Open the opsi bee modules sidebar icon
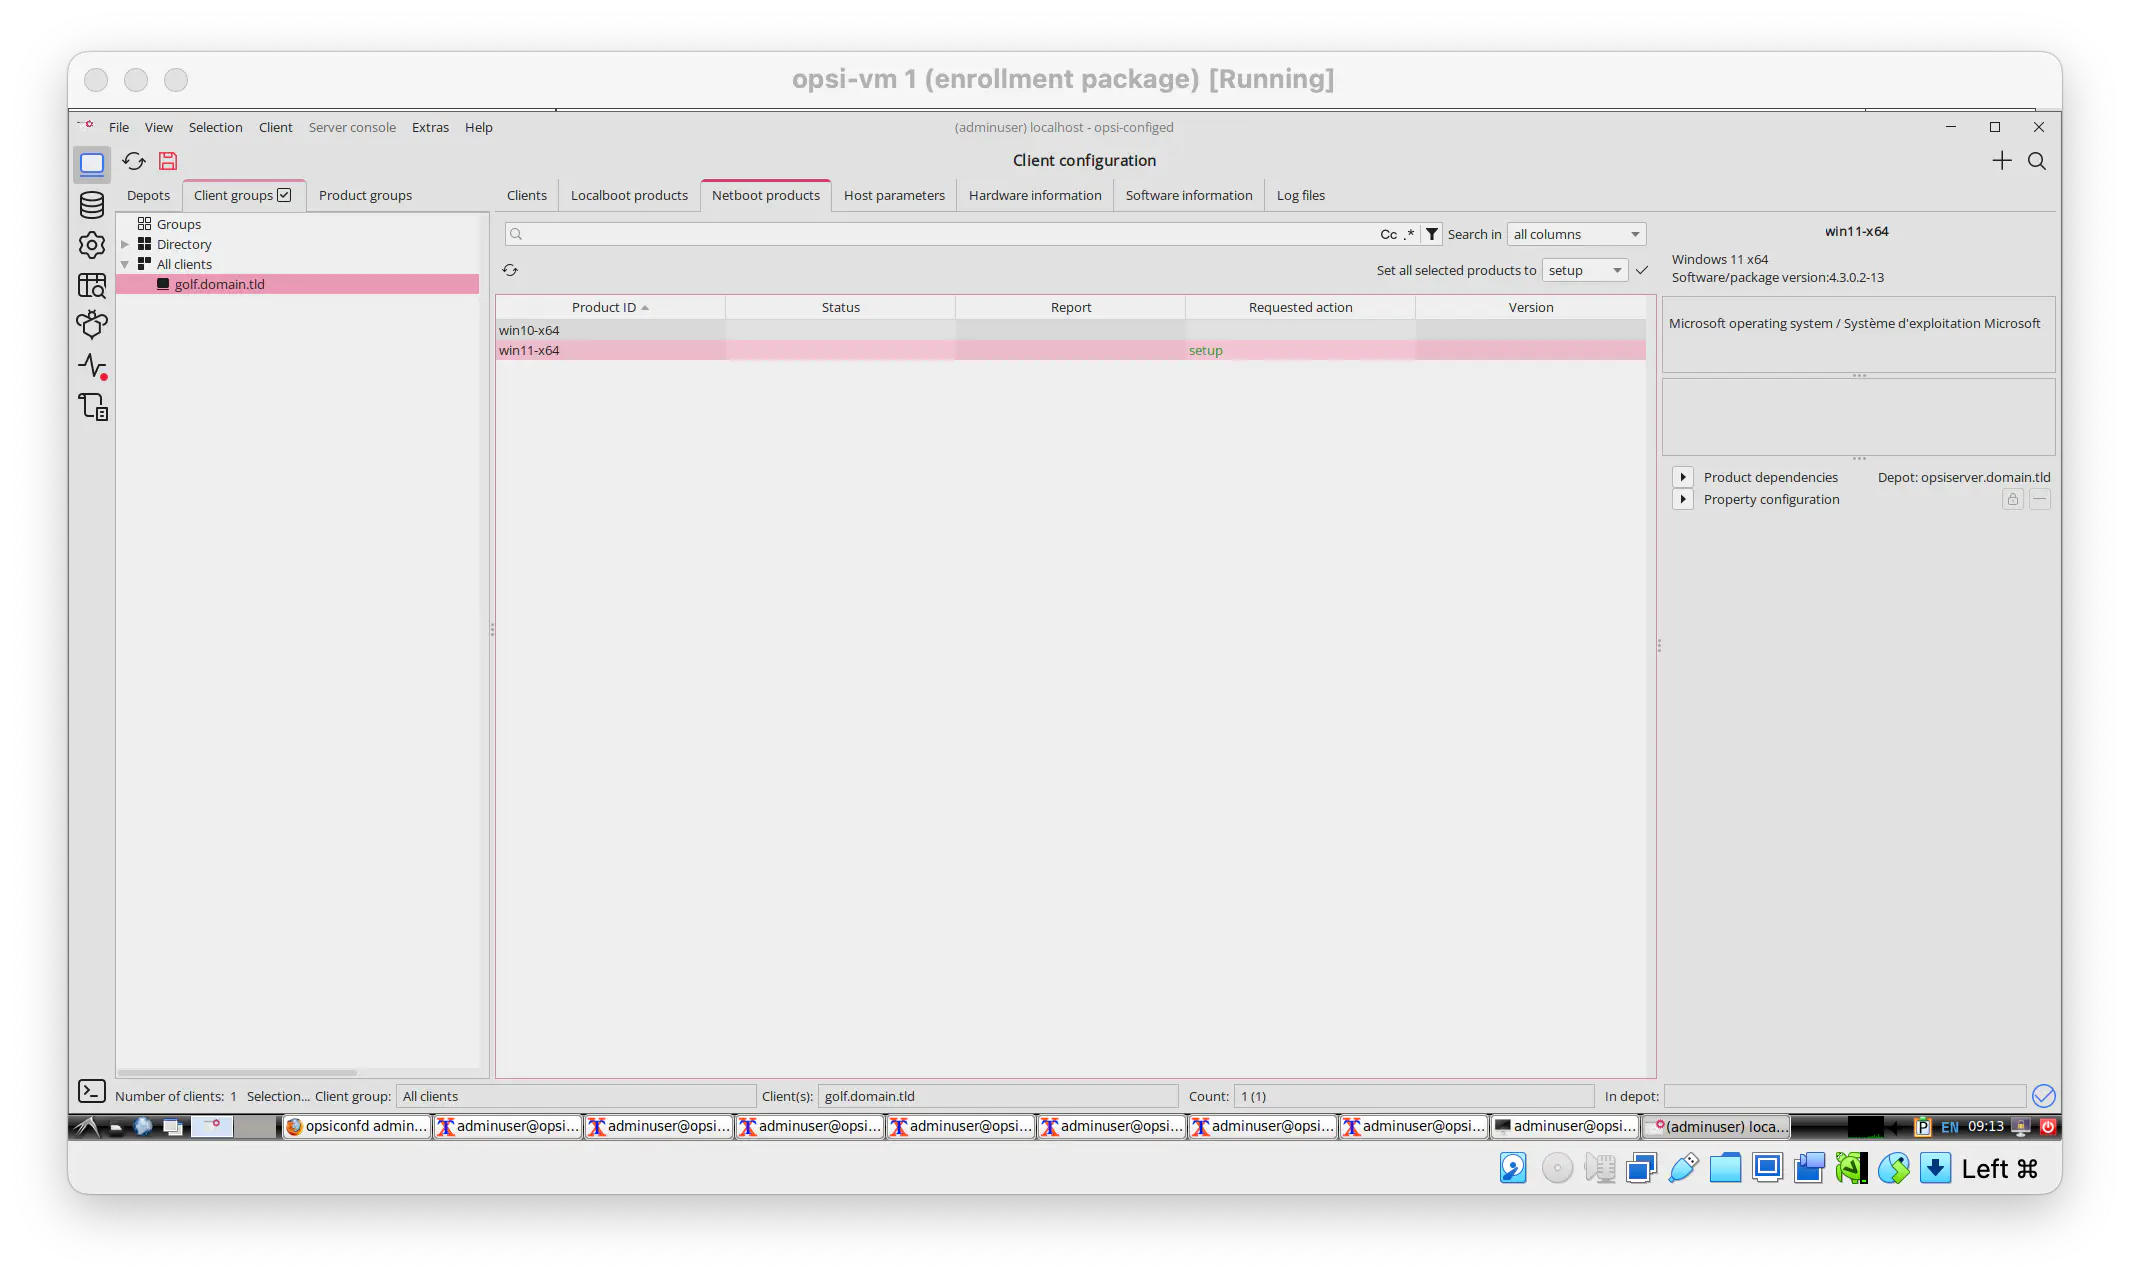Viewport: 2130px width, 1278px height. [x=92, y=325]
